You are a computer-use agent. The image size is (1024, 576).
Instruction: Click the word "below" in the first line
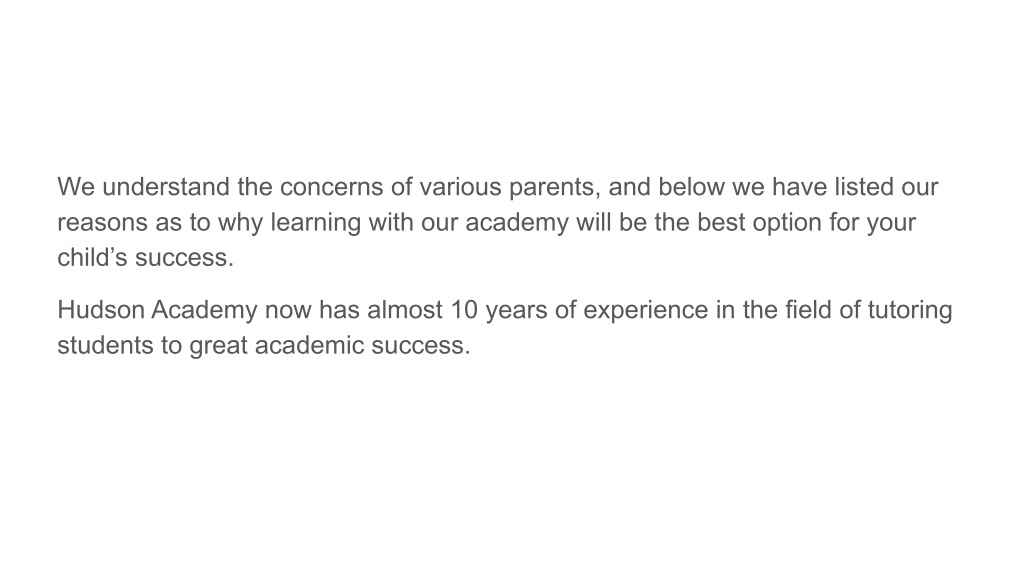coord(692,187)
